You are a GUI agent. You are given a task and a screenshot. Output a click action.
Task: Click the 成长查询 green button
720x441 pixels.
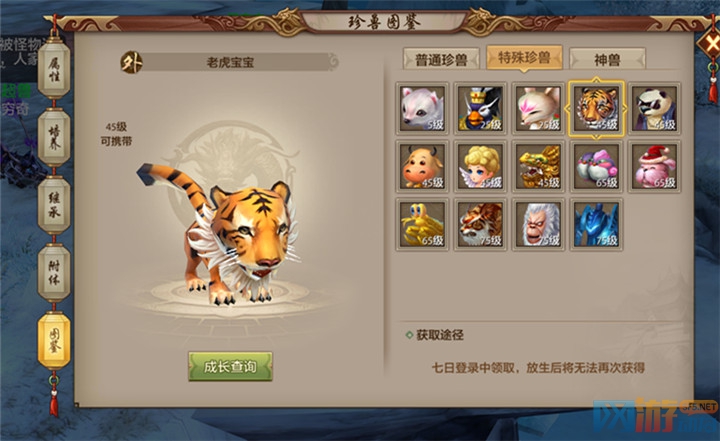pyautogui.click(x=230, y=367)
